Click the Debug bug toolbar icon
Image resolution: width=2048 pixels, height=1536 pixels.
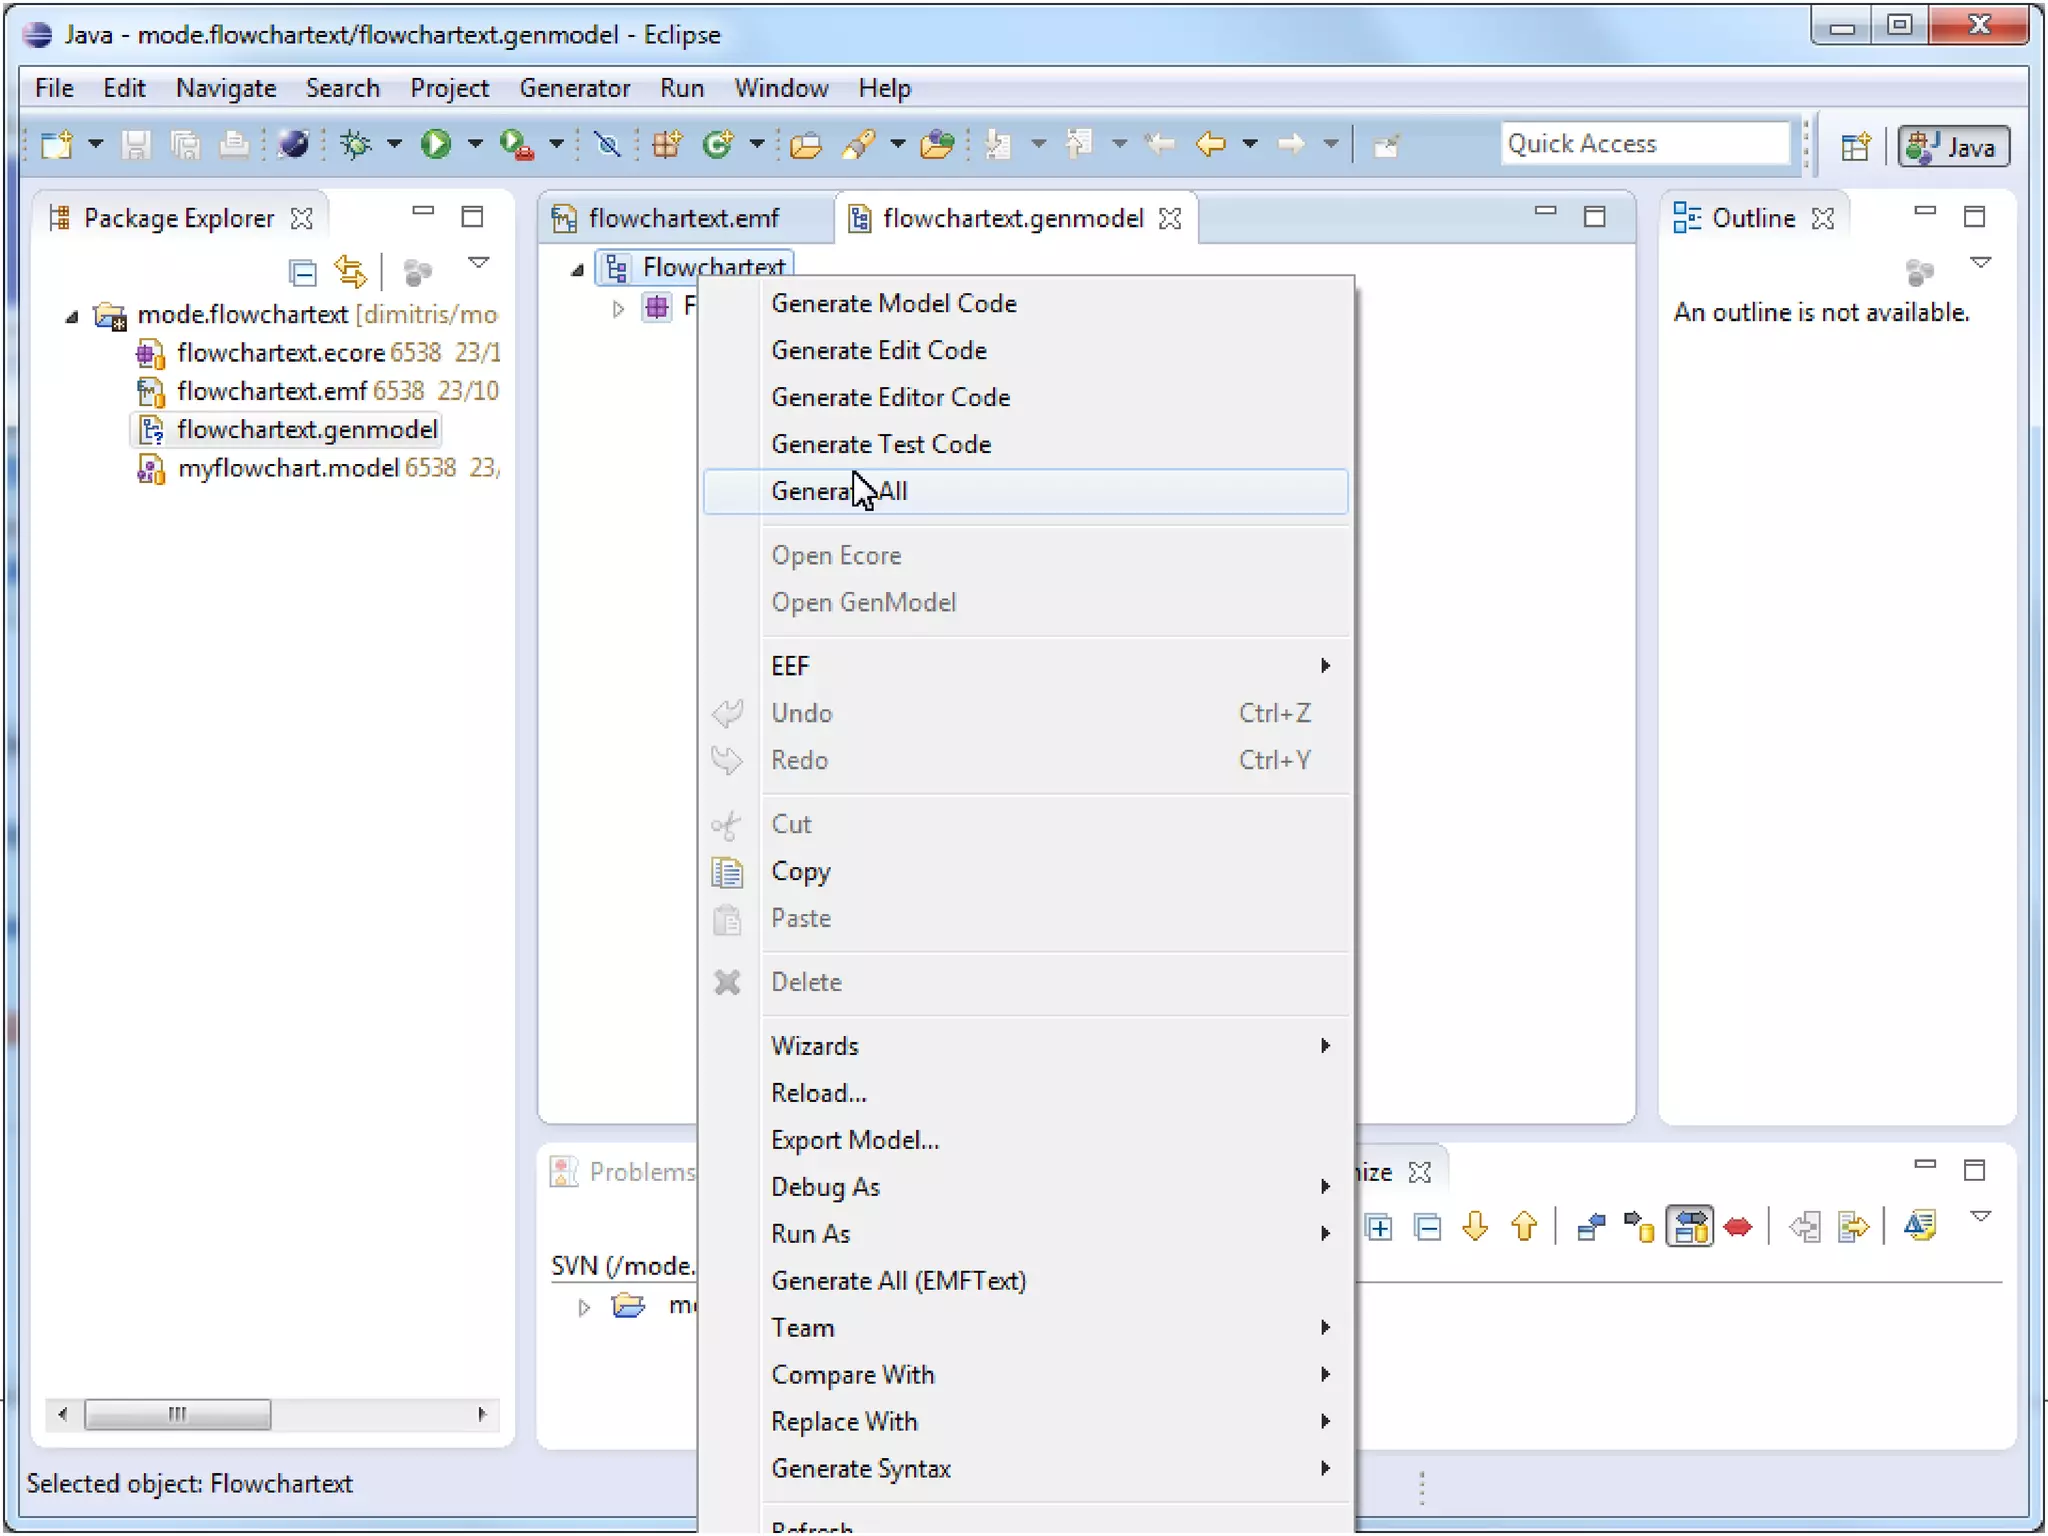coord(355,145)
